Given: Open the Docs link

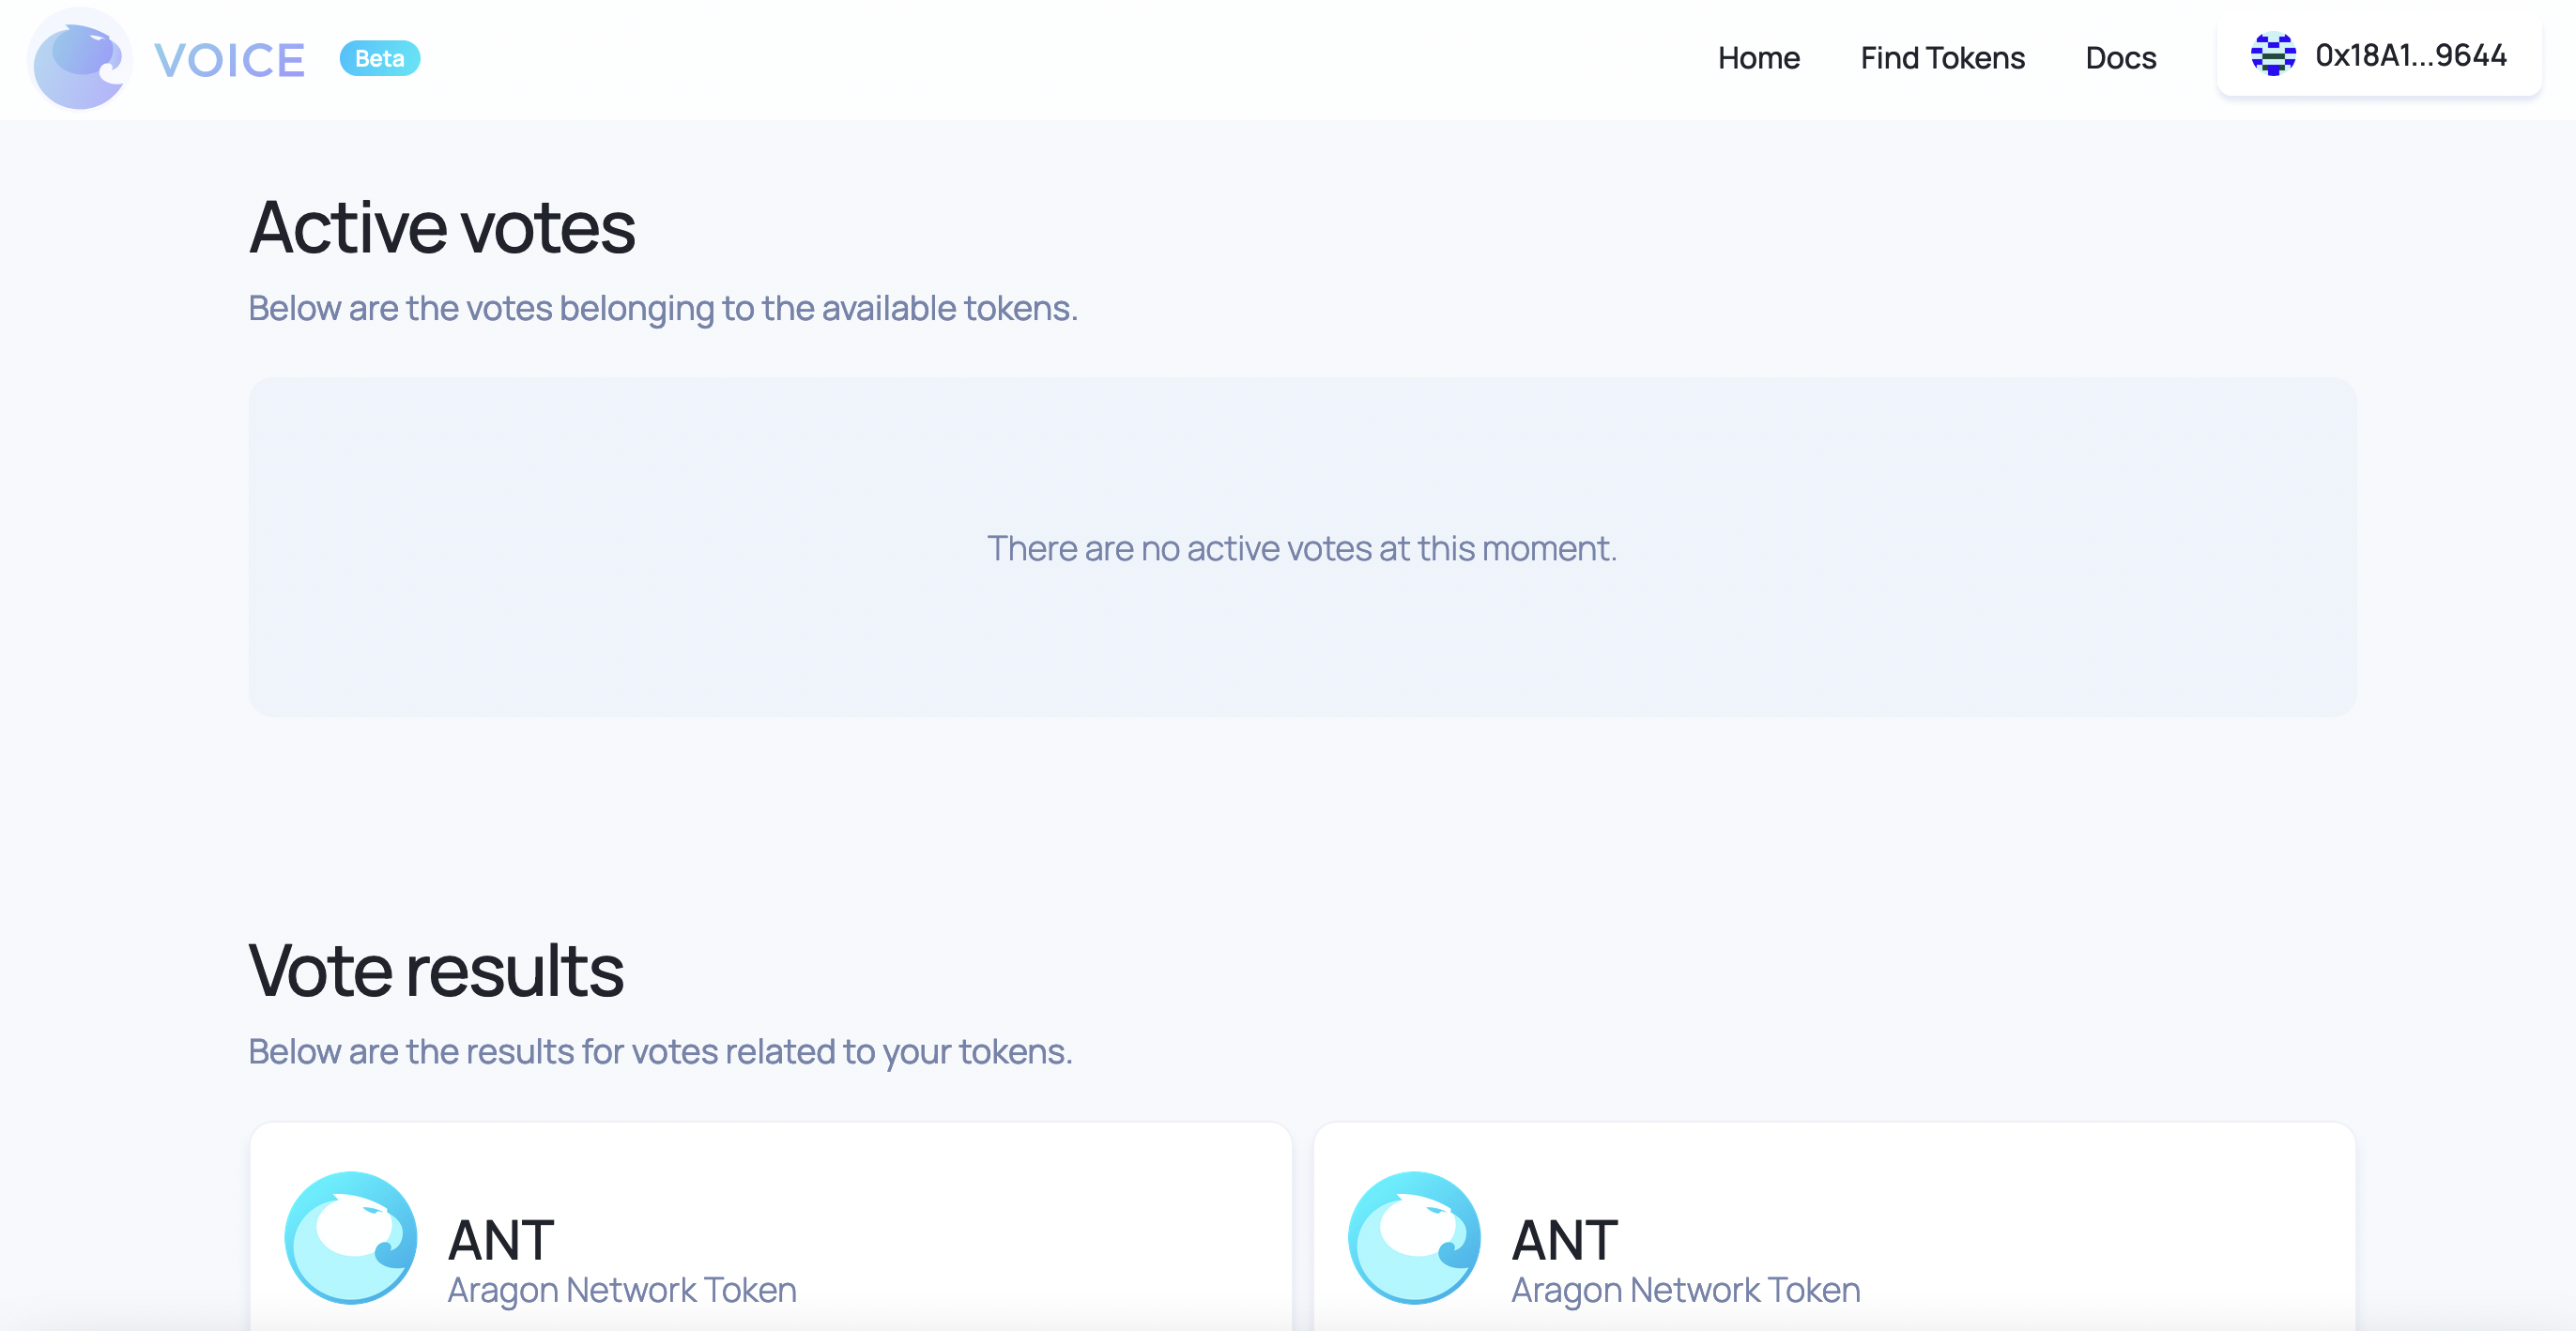Looking at the screenshot, I should point(2120,58).
